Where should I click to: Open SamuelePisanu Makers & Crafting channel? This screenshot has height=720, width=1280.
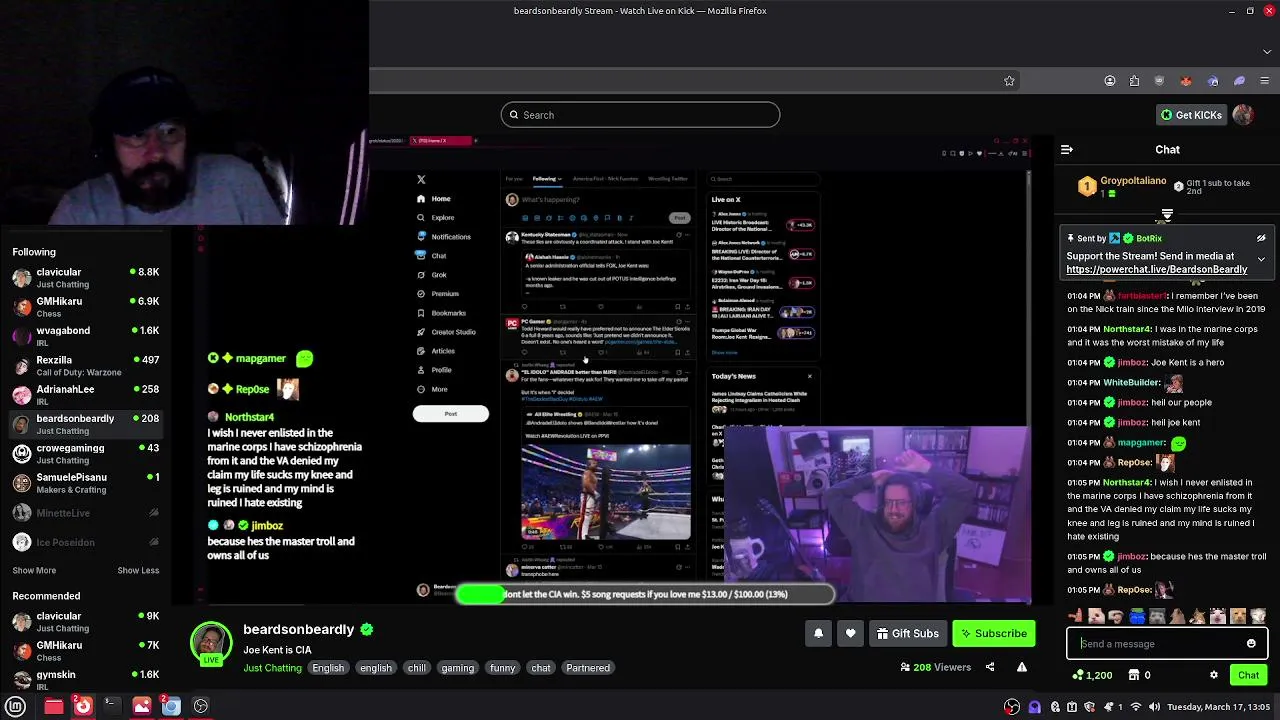85,483
